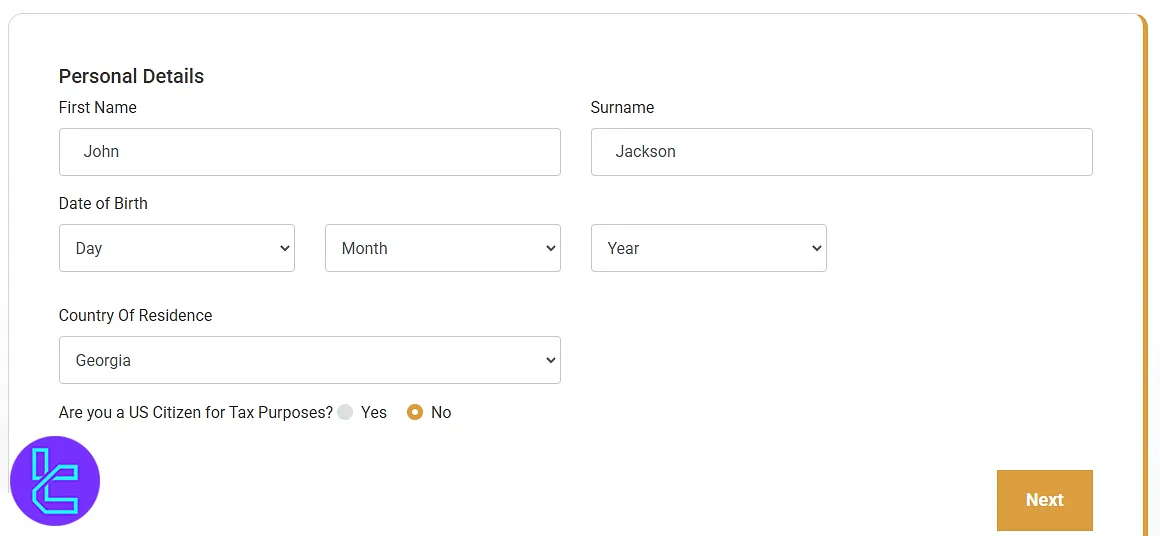Select Yes for US Citizen question
This screenshot has height=536, width=1160.
click(x=345, y=413)
